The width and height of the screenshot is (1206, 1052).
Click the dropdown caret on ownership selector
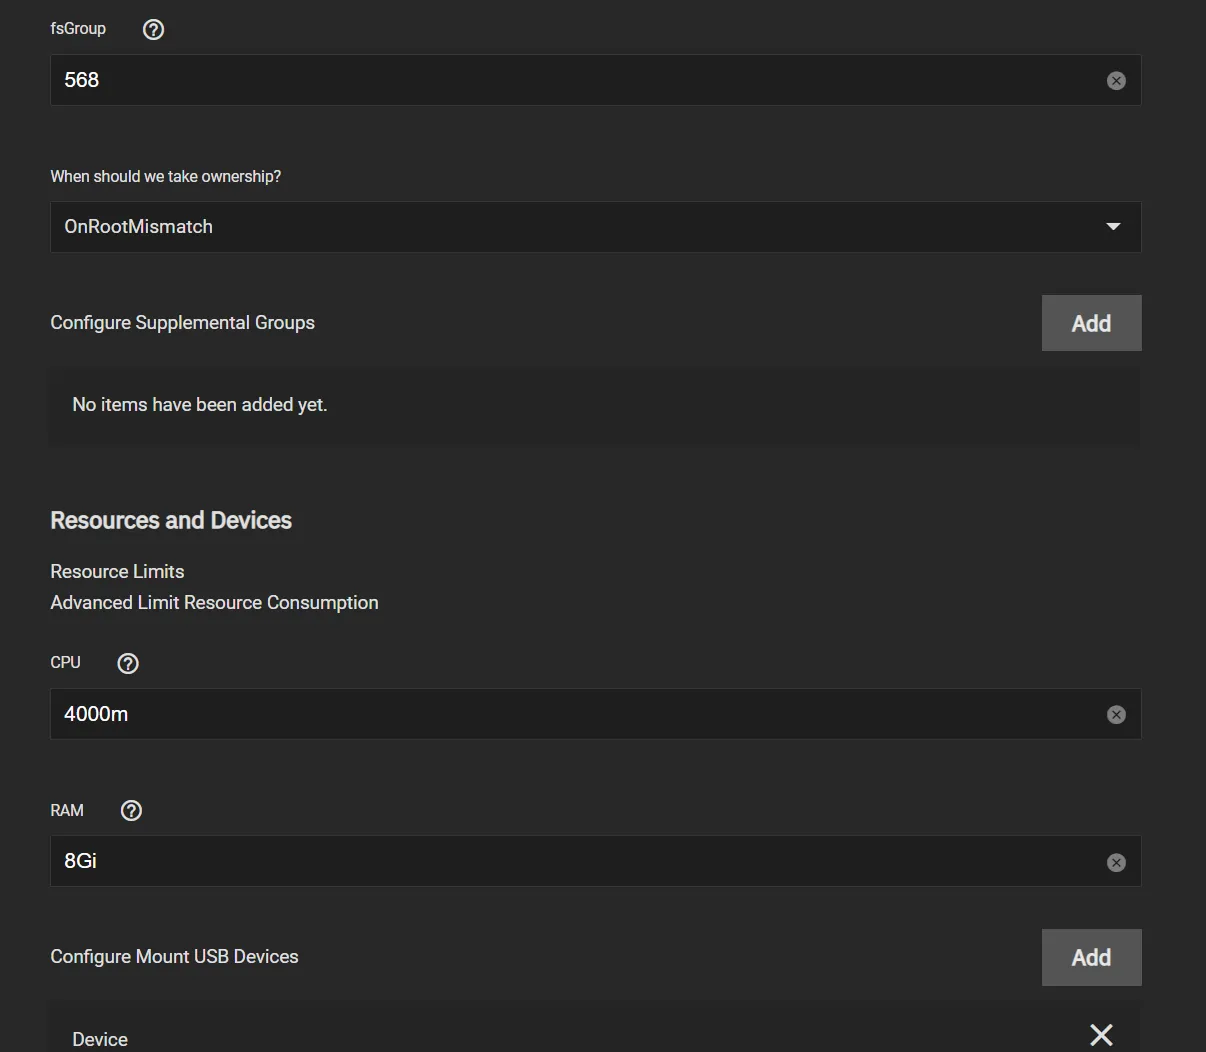point(1112,227)
